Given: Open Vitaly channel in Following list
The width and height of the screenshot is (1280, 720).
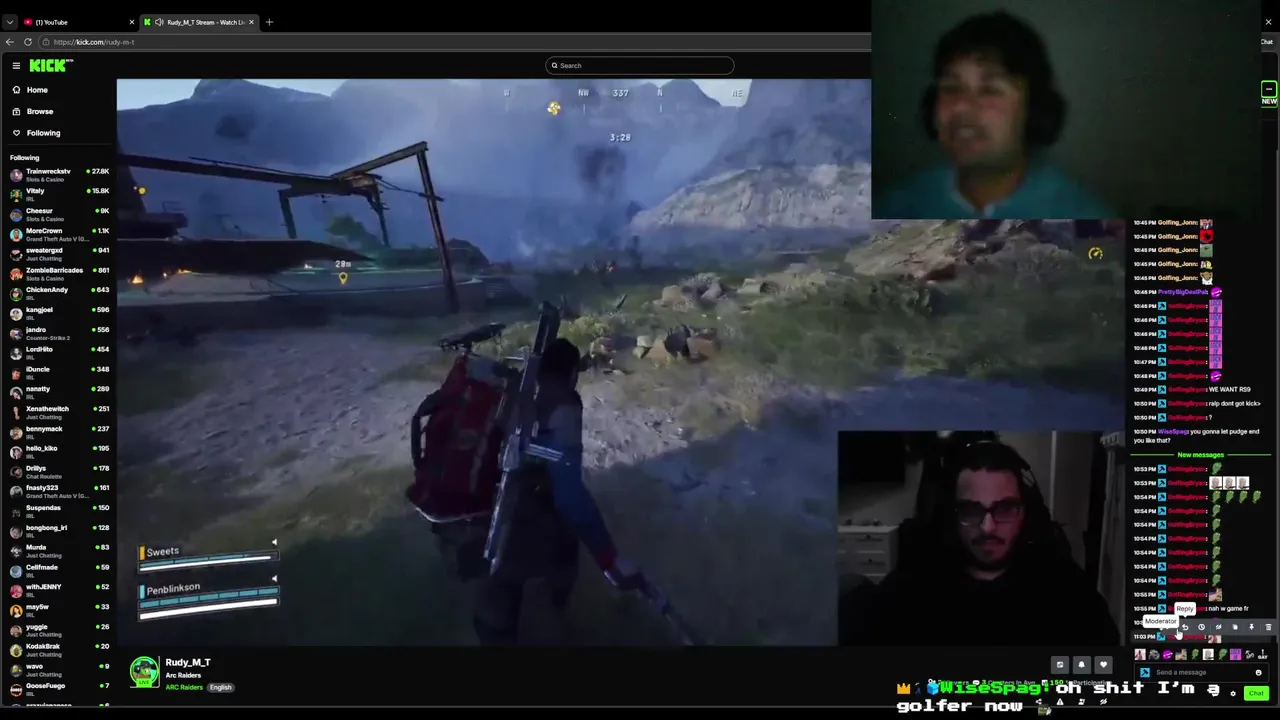Looking at the screenshot, I should [x=60, y=194].
